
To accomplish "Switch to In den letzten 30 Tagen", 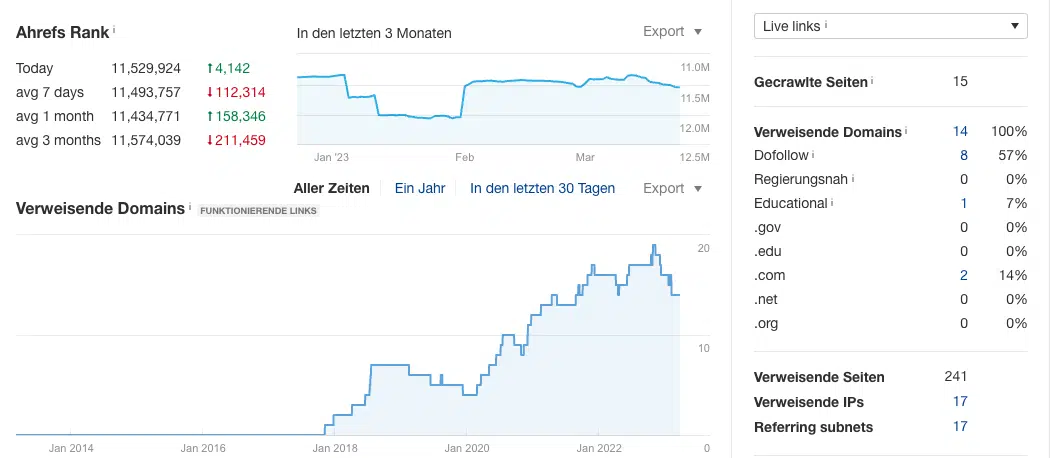I will pyautogui.click(x=542, y=188).
